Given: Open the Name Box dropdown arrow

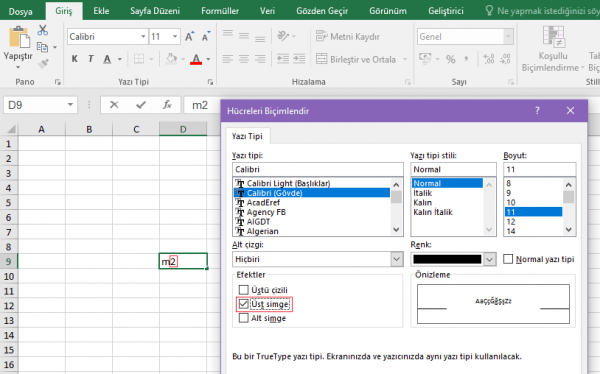Looking at the screenshot, I should point(70,105).
